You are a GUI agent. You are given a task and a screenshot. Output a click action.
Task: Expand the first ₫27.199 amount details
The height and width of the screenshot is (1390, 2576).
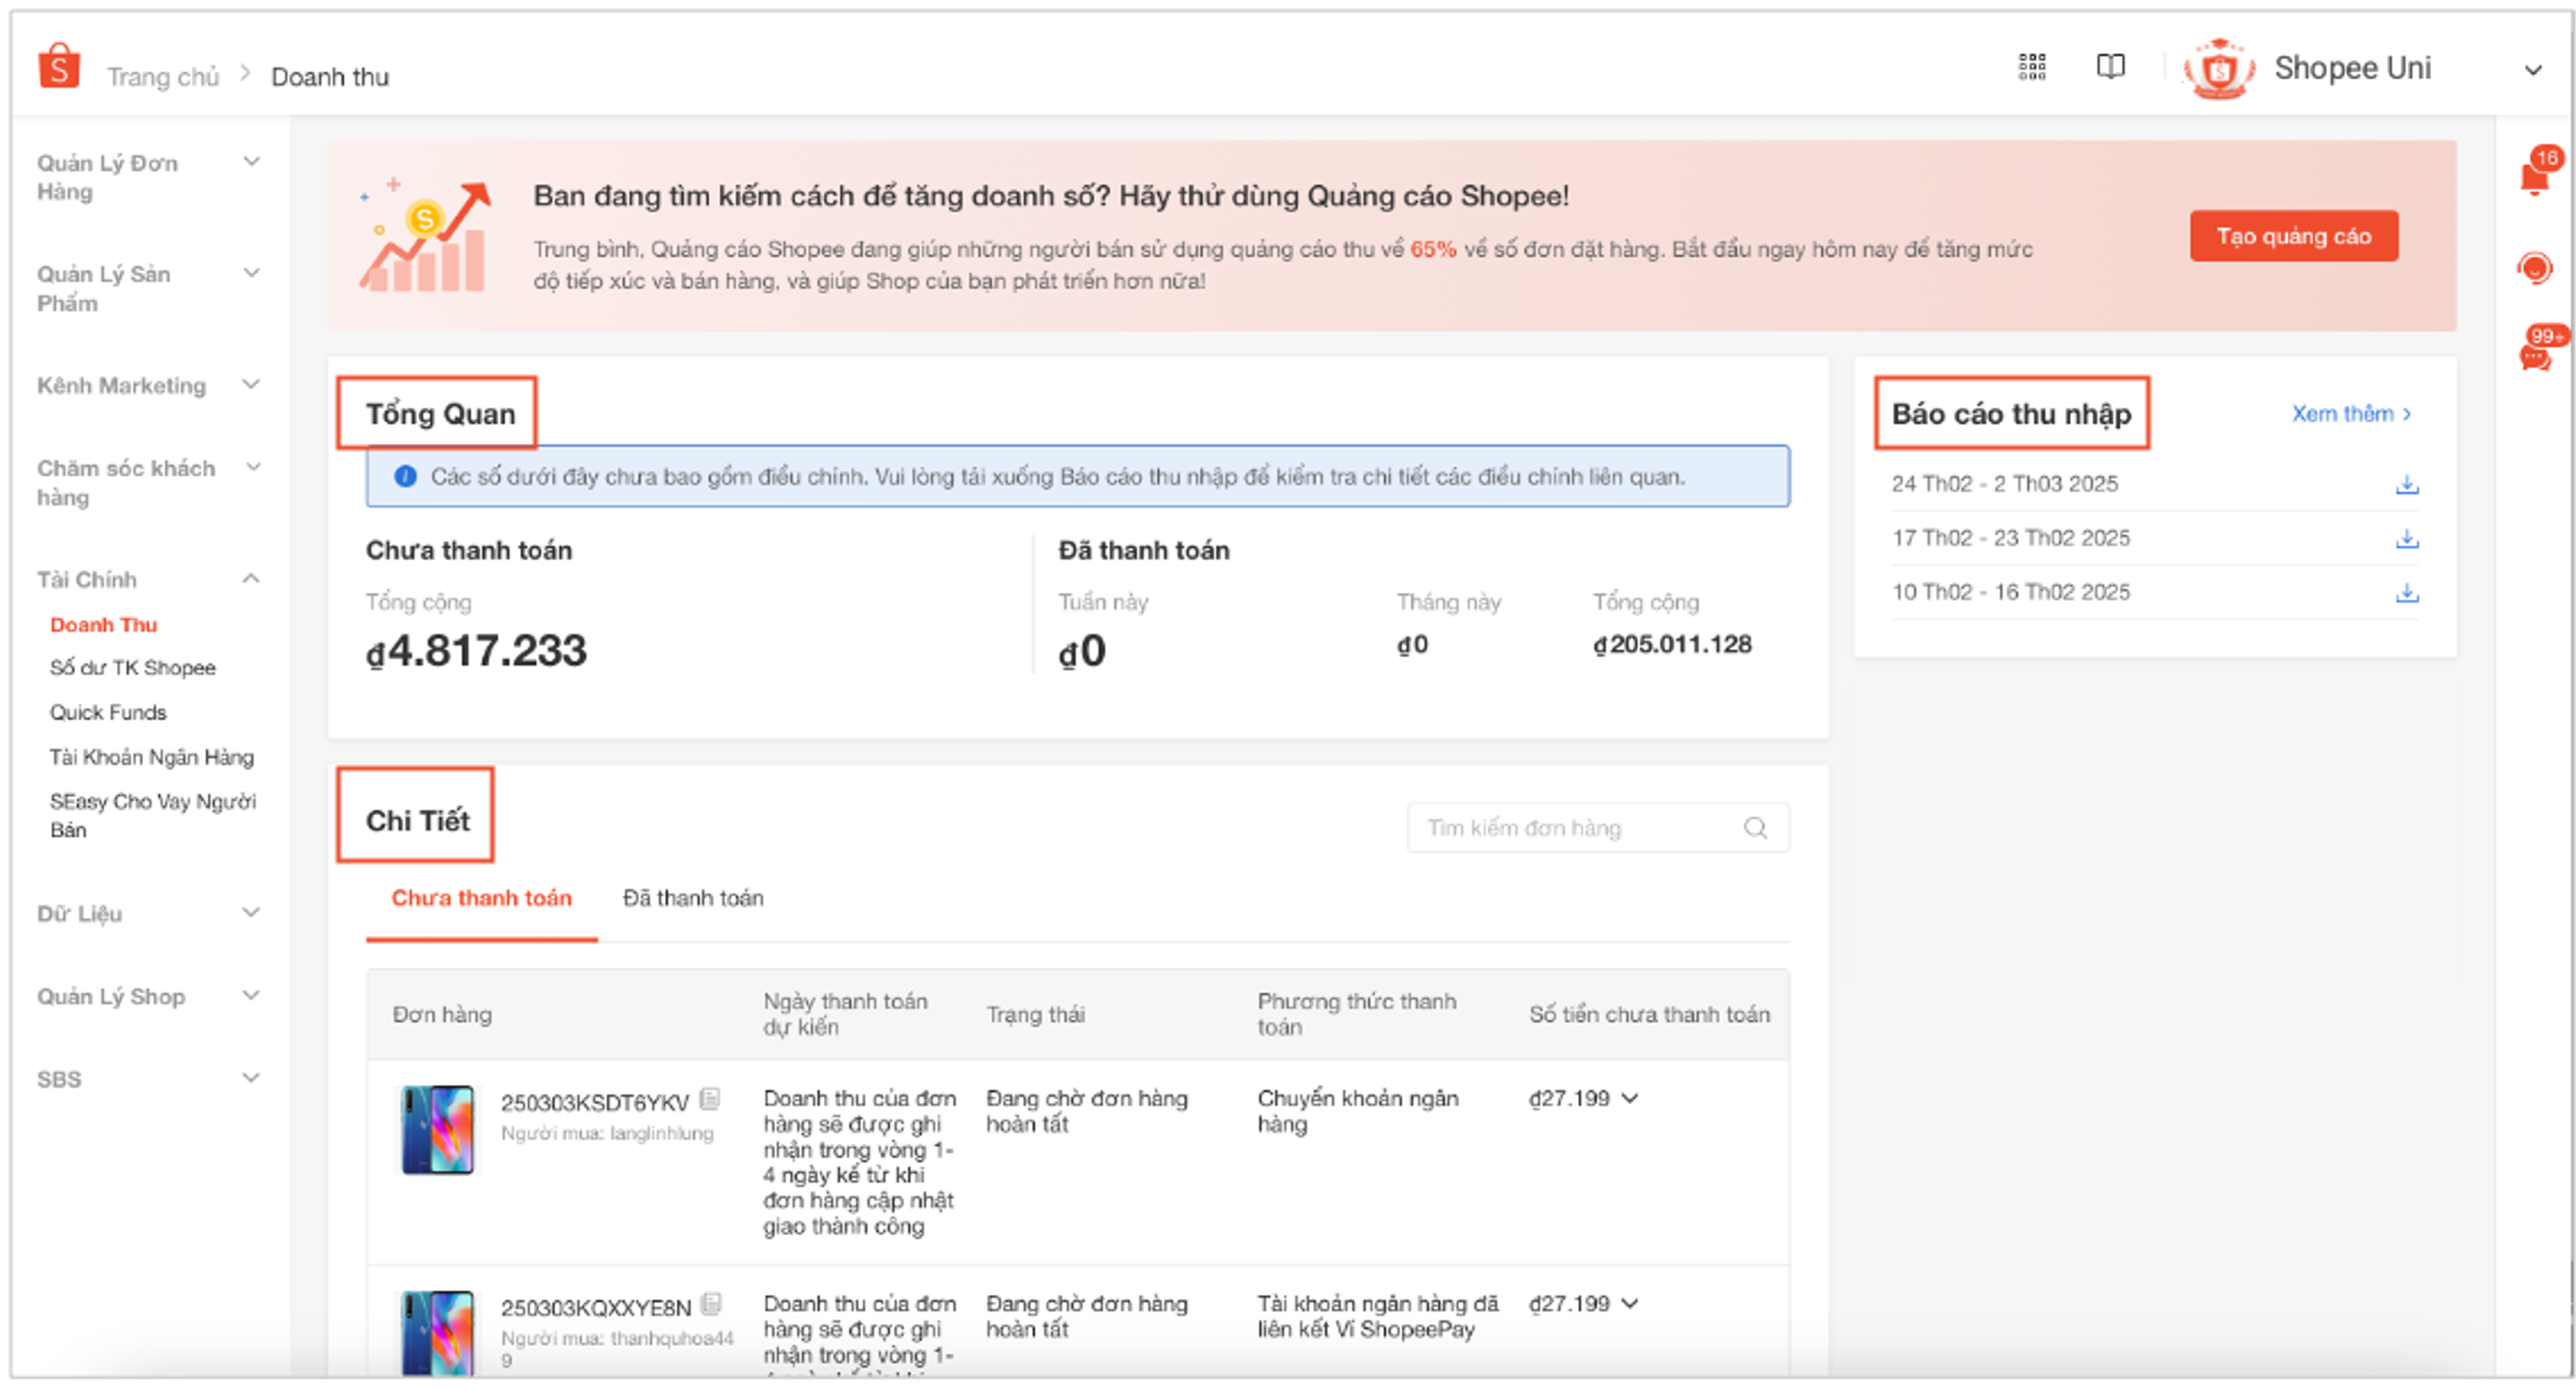1630,1098
